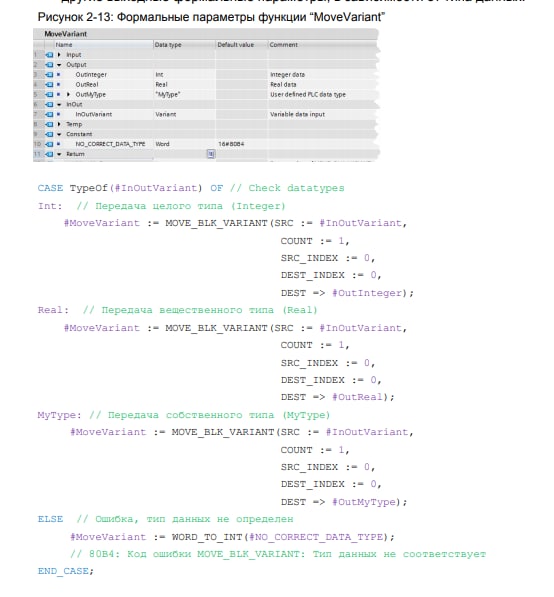Click the 'Real:' case label in the code
The width and height of the screenshot is (554, 597).
click(53, 310)
